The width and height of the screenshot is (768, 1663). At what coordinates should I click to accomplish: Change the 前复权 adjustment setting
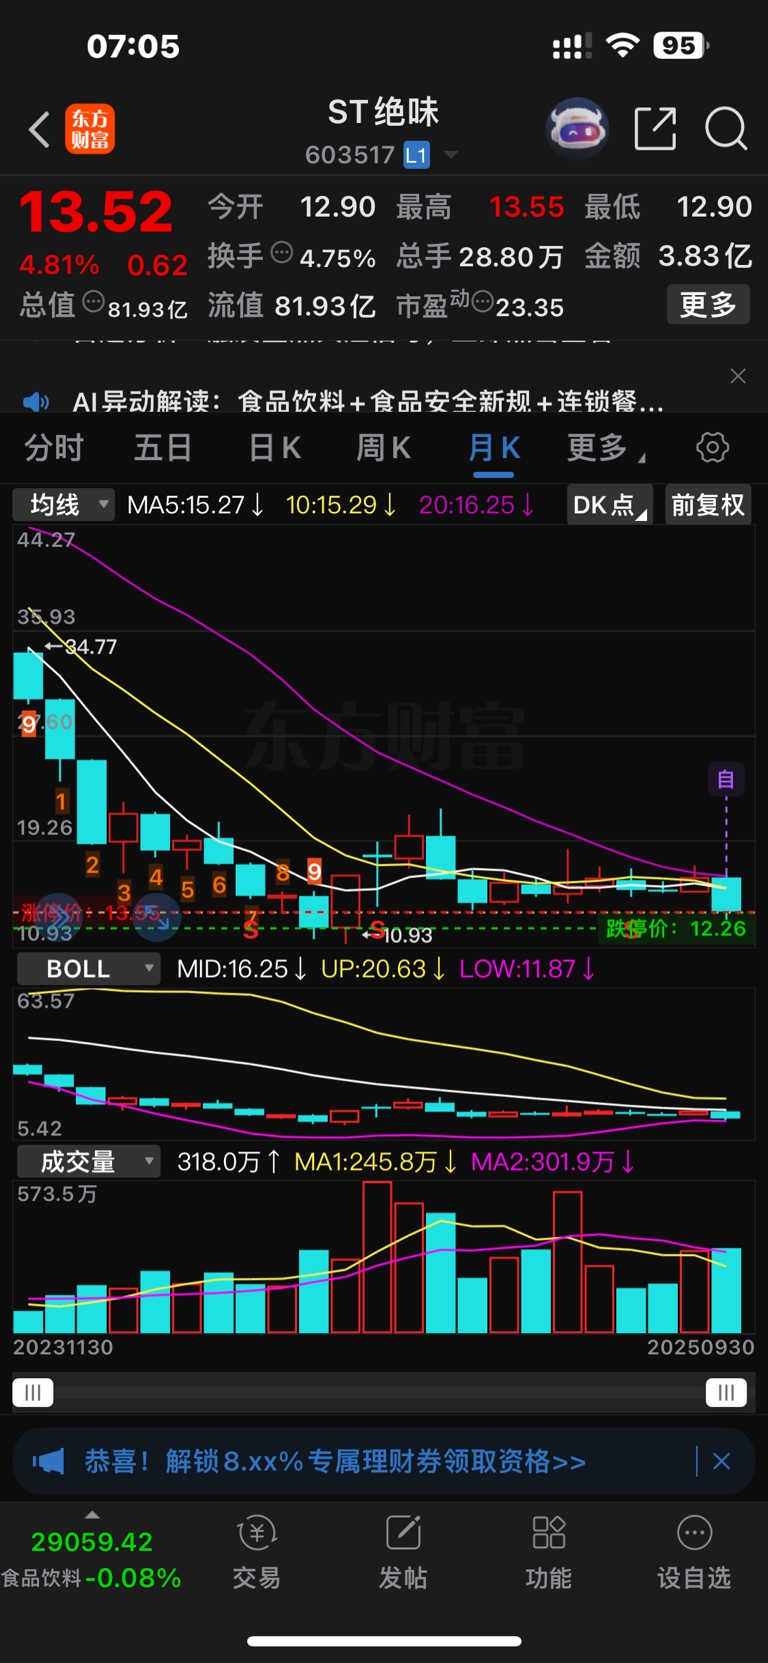(x=708, y=505)
